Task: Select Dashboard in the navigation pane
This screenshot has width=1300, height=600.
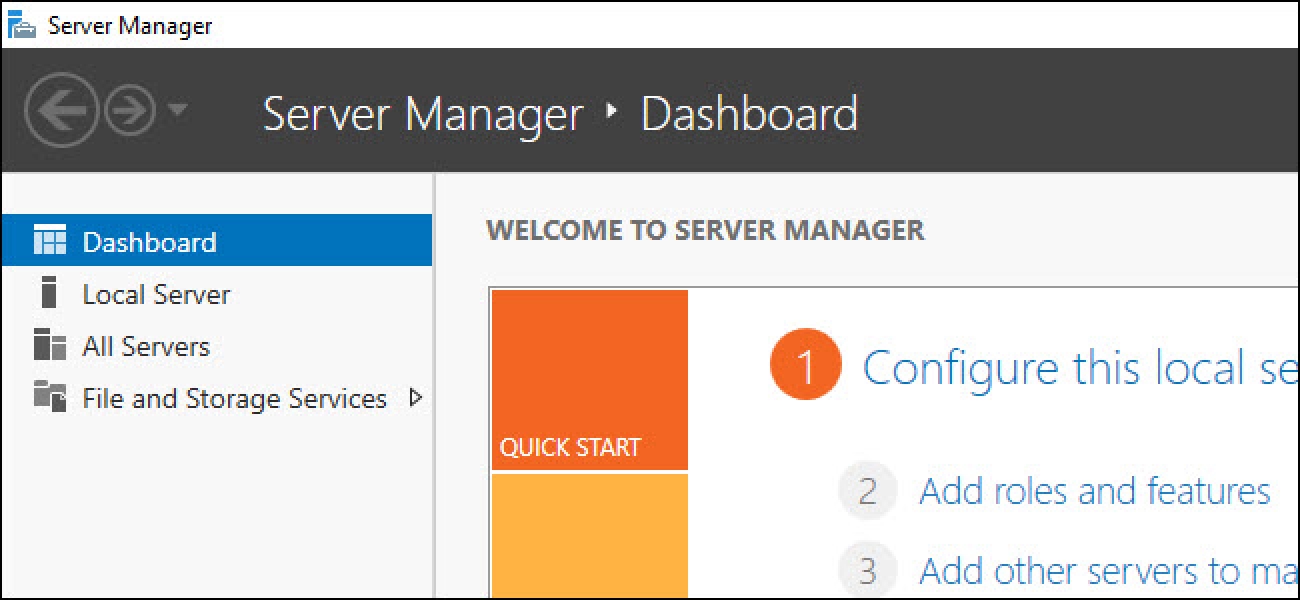Action: 217,241
